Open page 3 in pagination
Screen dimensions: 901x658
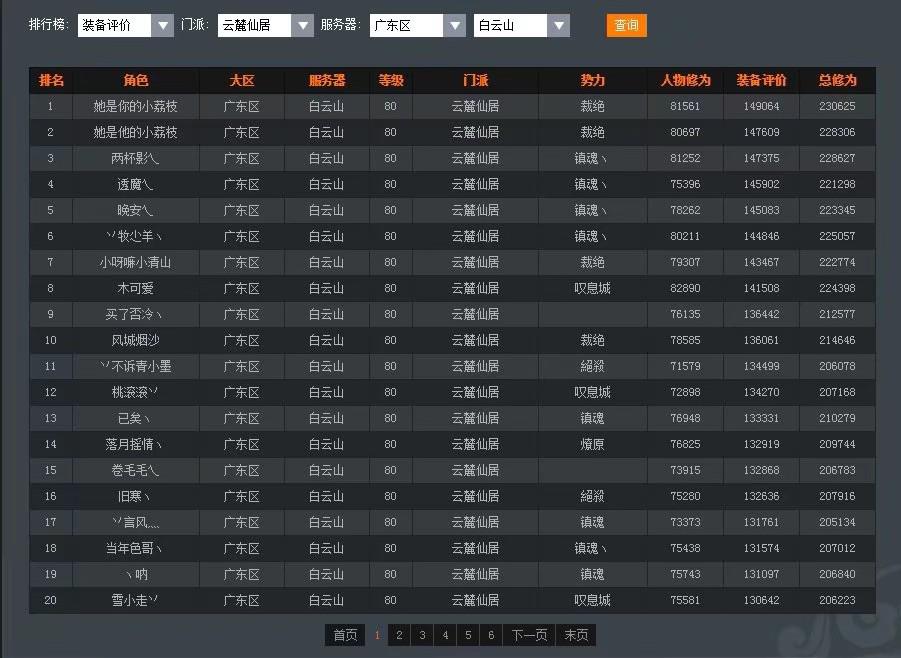422,635
